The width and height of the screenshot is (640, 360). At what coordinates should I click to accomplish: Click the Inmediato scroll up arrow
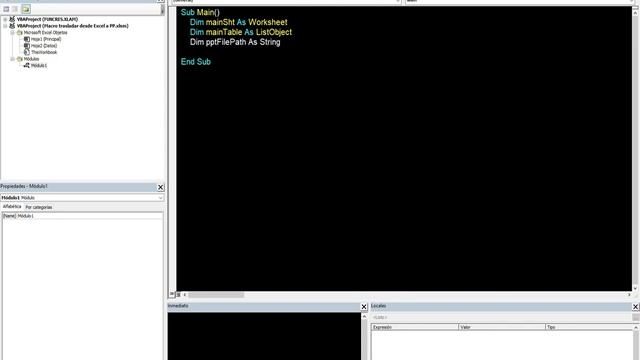(x=364, y=316)
